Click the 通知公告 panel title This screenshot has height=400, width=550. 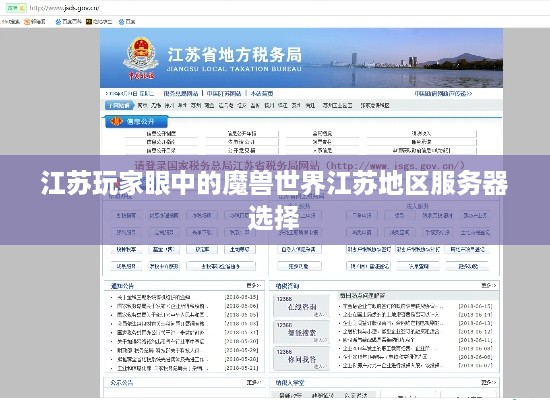pos(122,286)
